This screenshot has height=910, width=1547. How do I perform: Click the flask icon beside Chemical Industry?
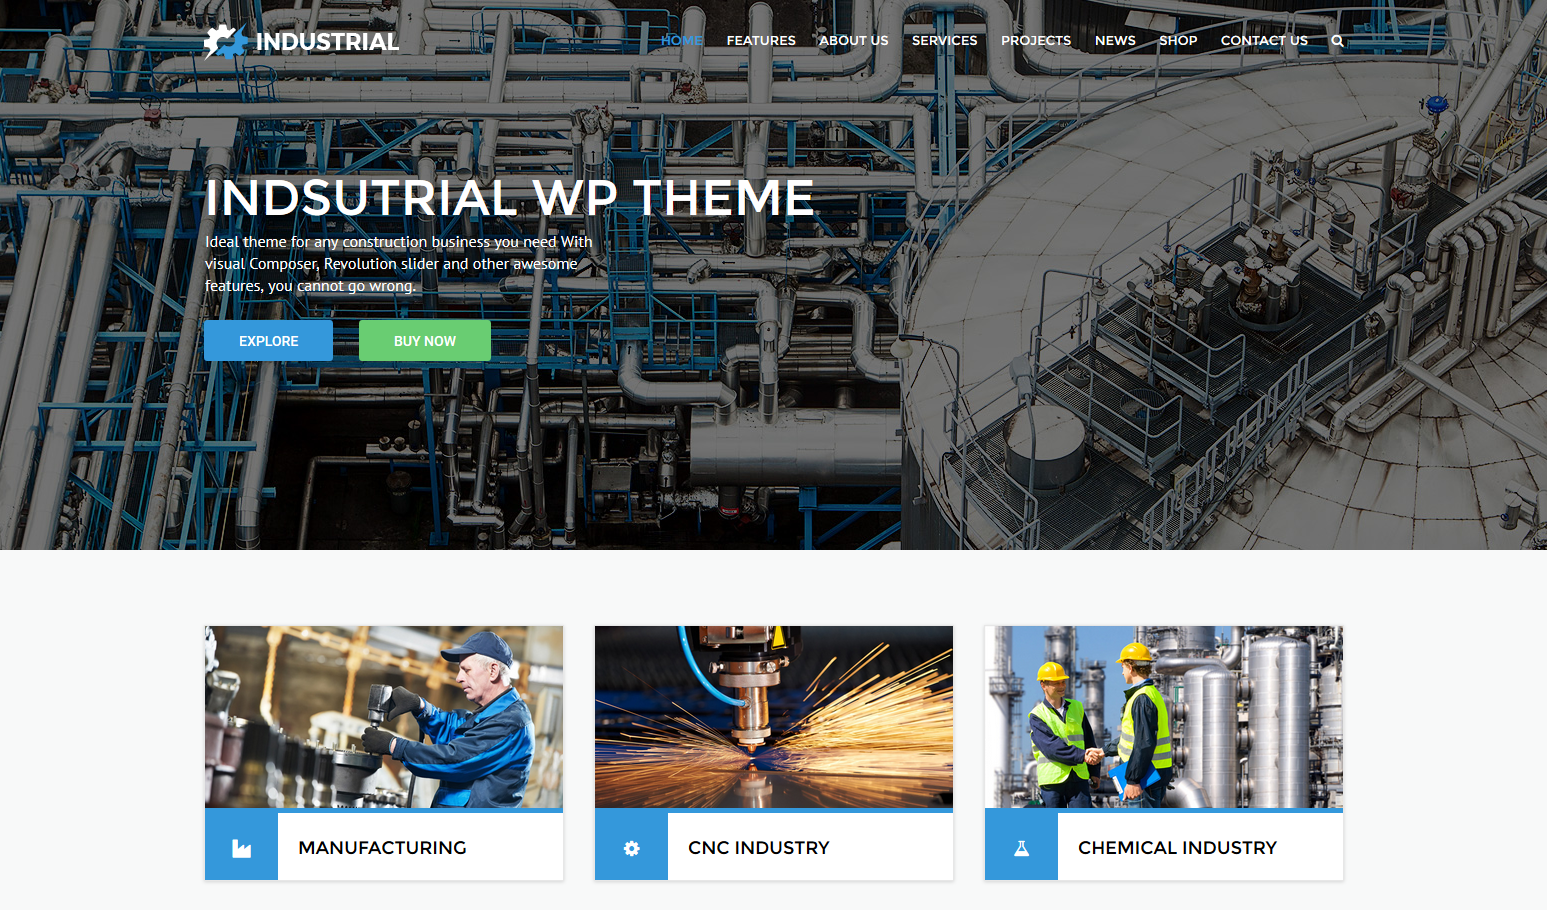(x=1021, y=848)
